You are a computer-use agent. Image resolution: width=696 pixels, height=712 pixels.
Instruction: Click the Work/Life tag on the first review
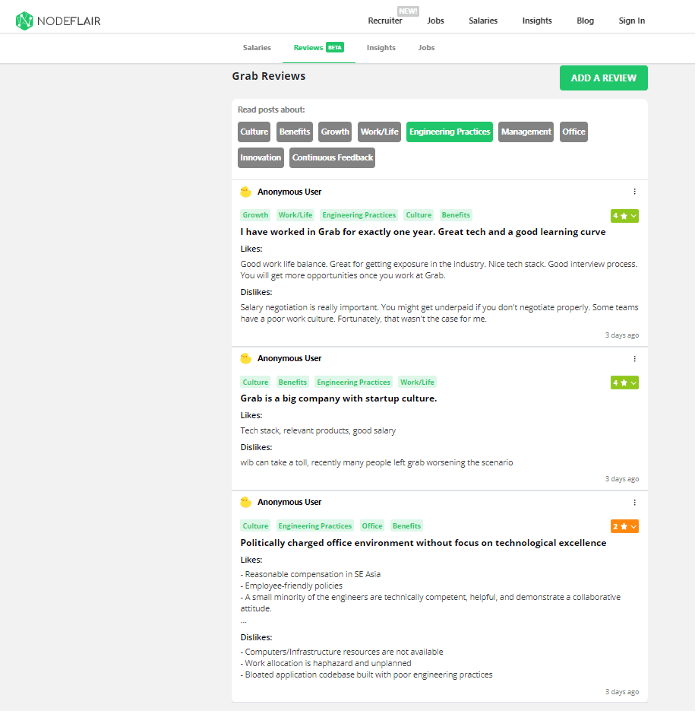tap(295, 215)
